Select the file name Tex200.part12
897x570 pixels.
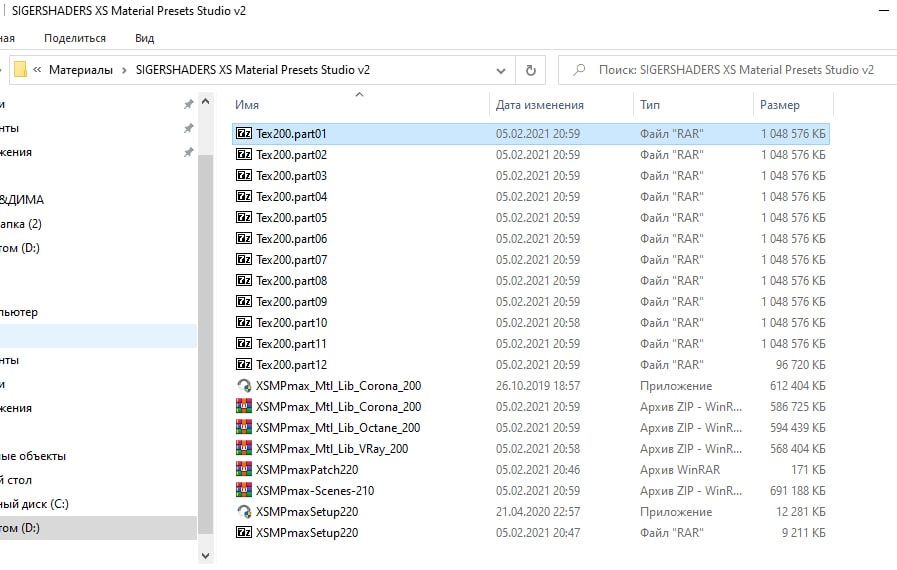click(291, 365)
